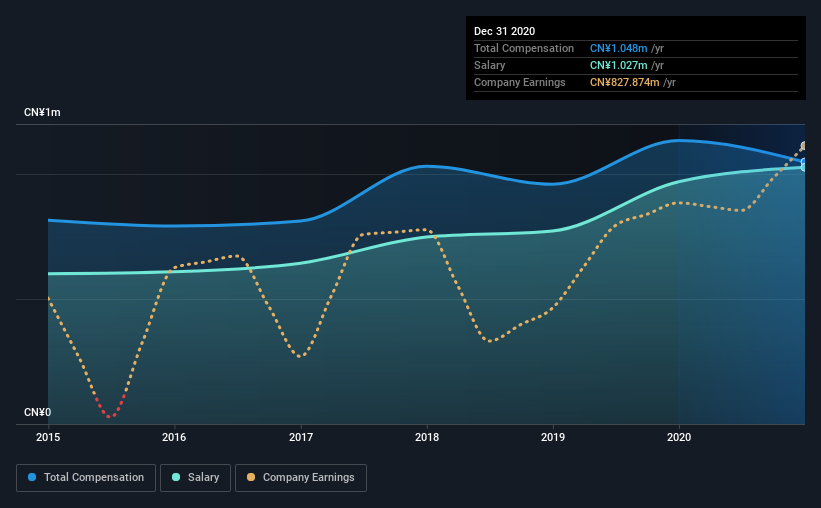Select the 2018 x-axis label
The width and height of the screenshot is (821, 508).
point(427,437)
